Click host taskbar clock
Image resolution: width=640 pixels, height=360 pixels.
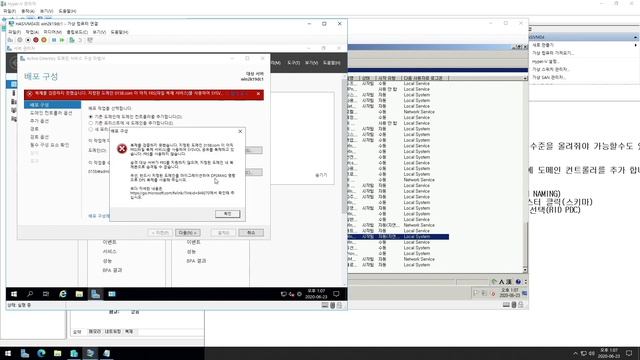[609, 353]
